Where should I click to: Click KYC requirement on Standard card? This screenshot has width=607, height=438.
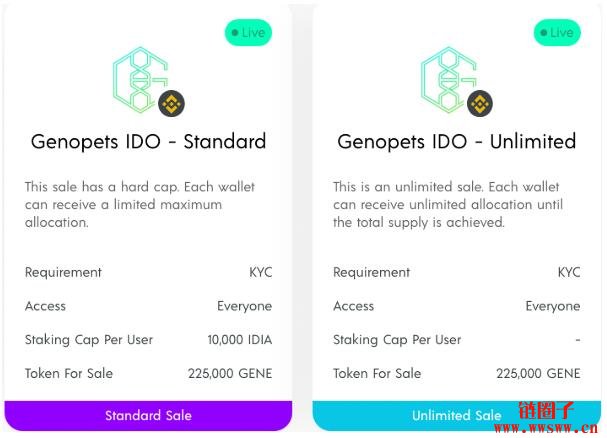click(261, 272)
